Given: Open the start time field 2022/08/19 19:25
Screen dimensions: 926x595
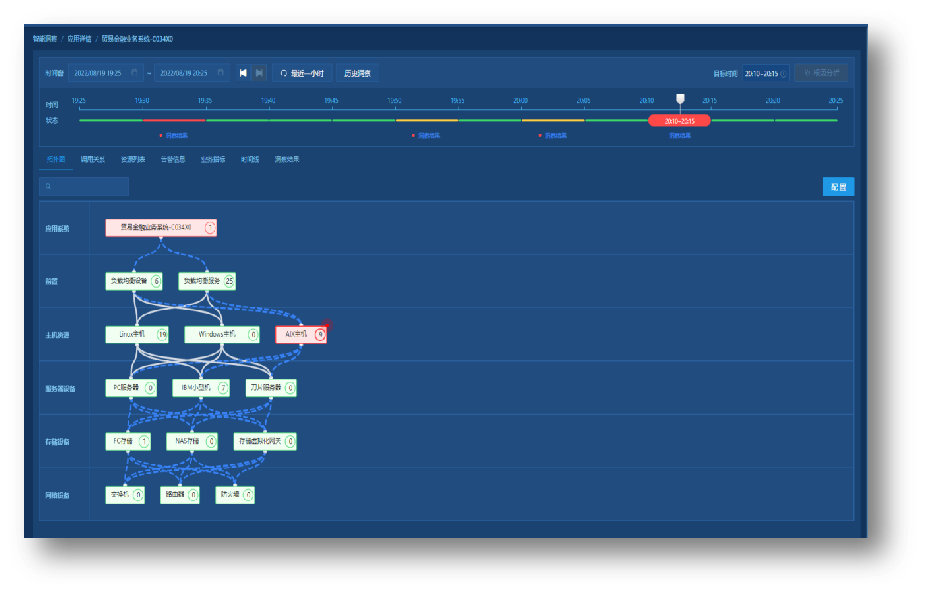Looking at the screenshot, I should 97,73.
